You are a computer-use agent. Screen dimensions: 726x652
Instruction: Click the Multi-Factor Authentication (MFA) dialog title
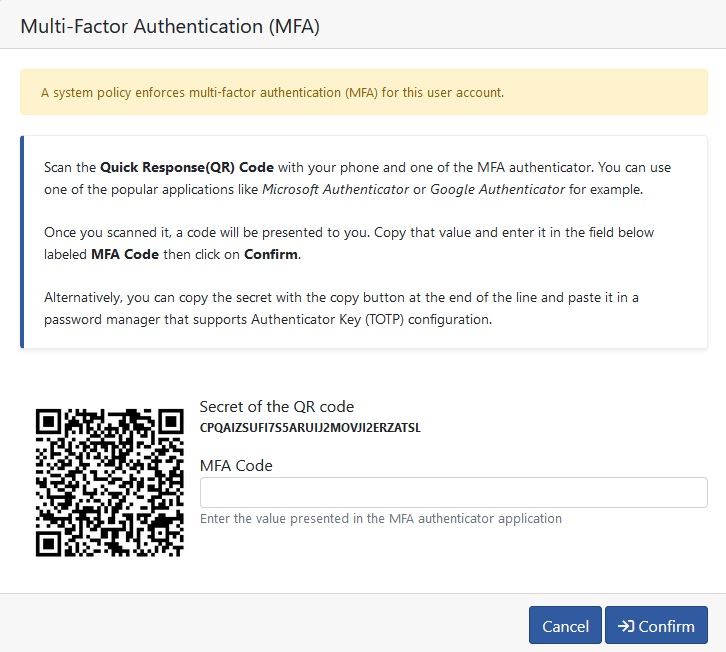170,26
